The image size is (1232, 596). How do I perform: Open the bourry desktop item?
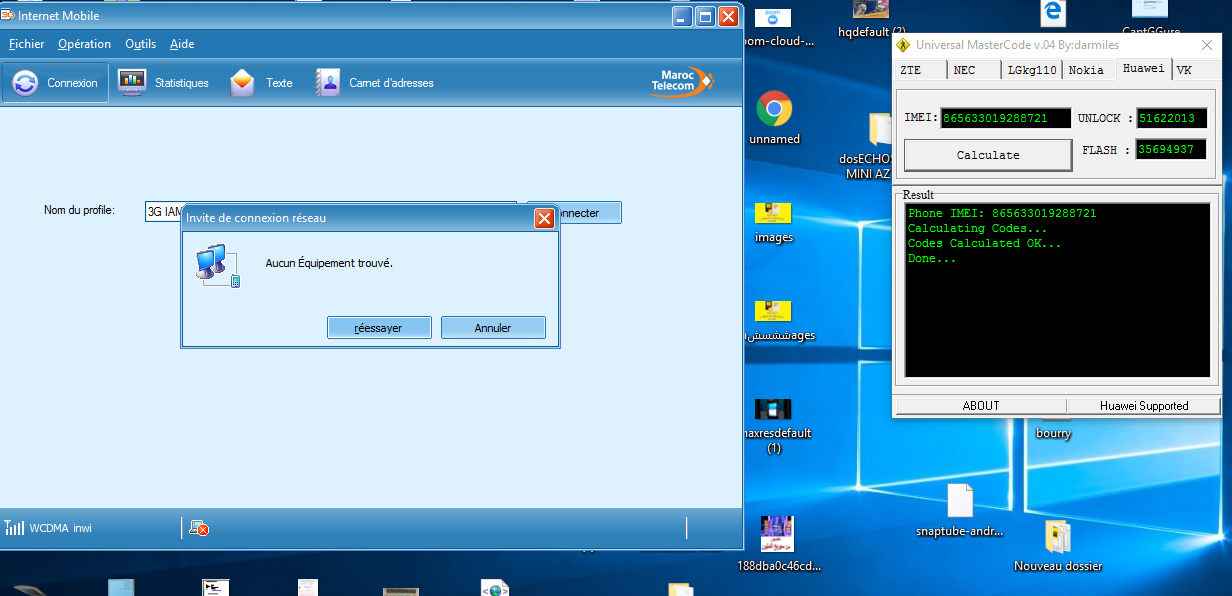1054,432
